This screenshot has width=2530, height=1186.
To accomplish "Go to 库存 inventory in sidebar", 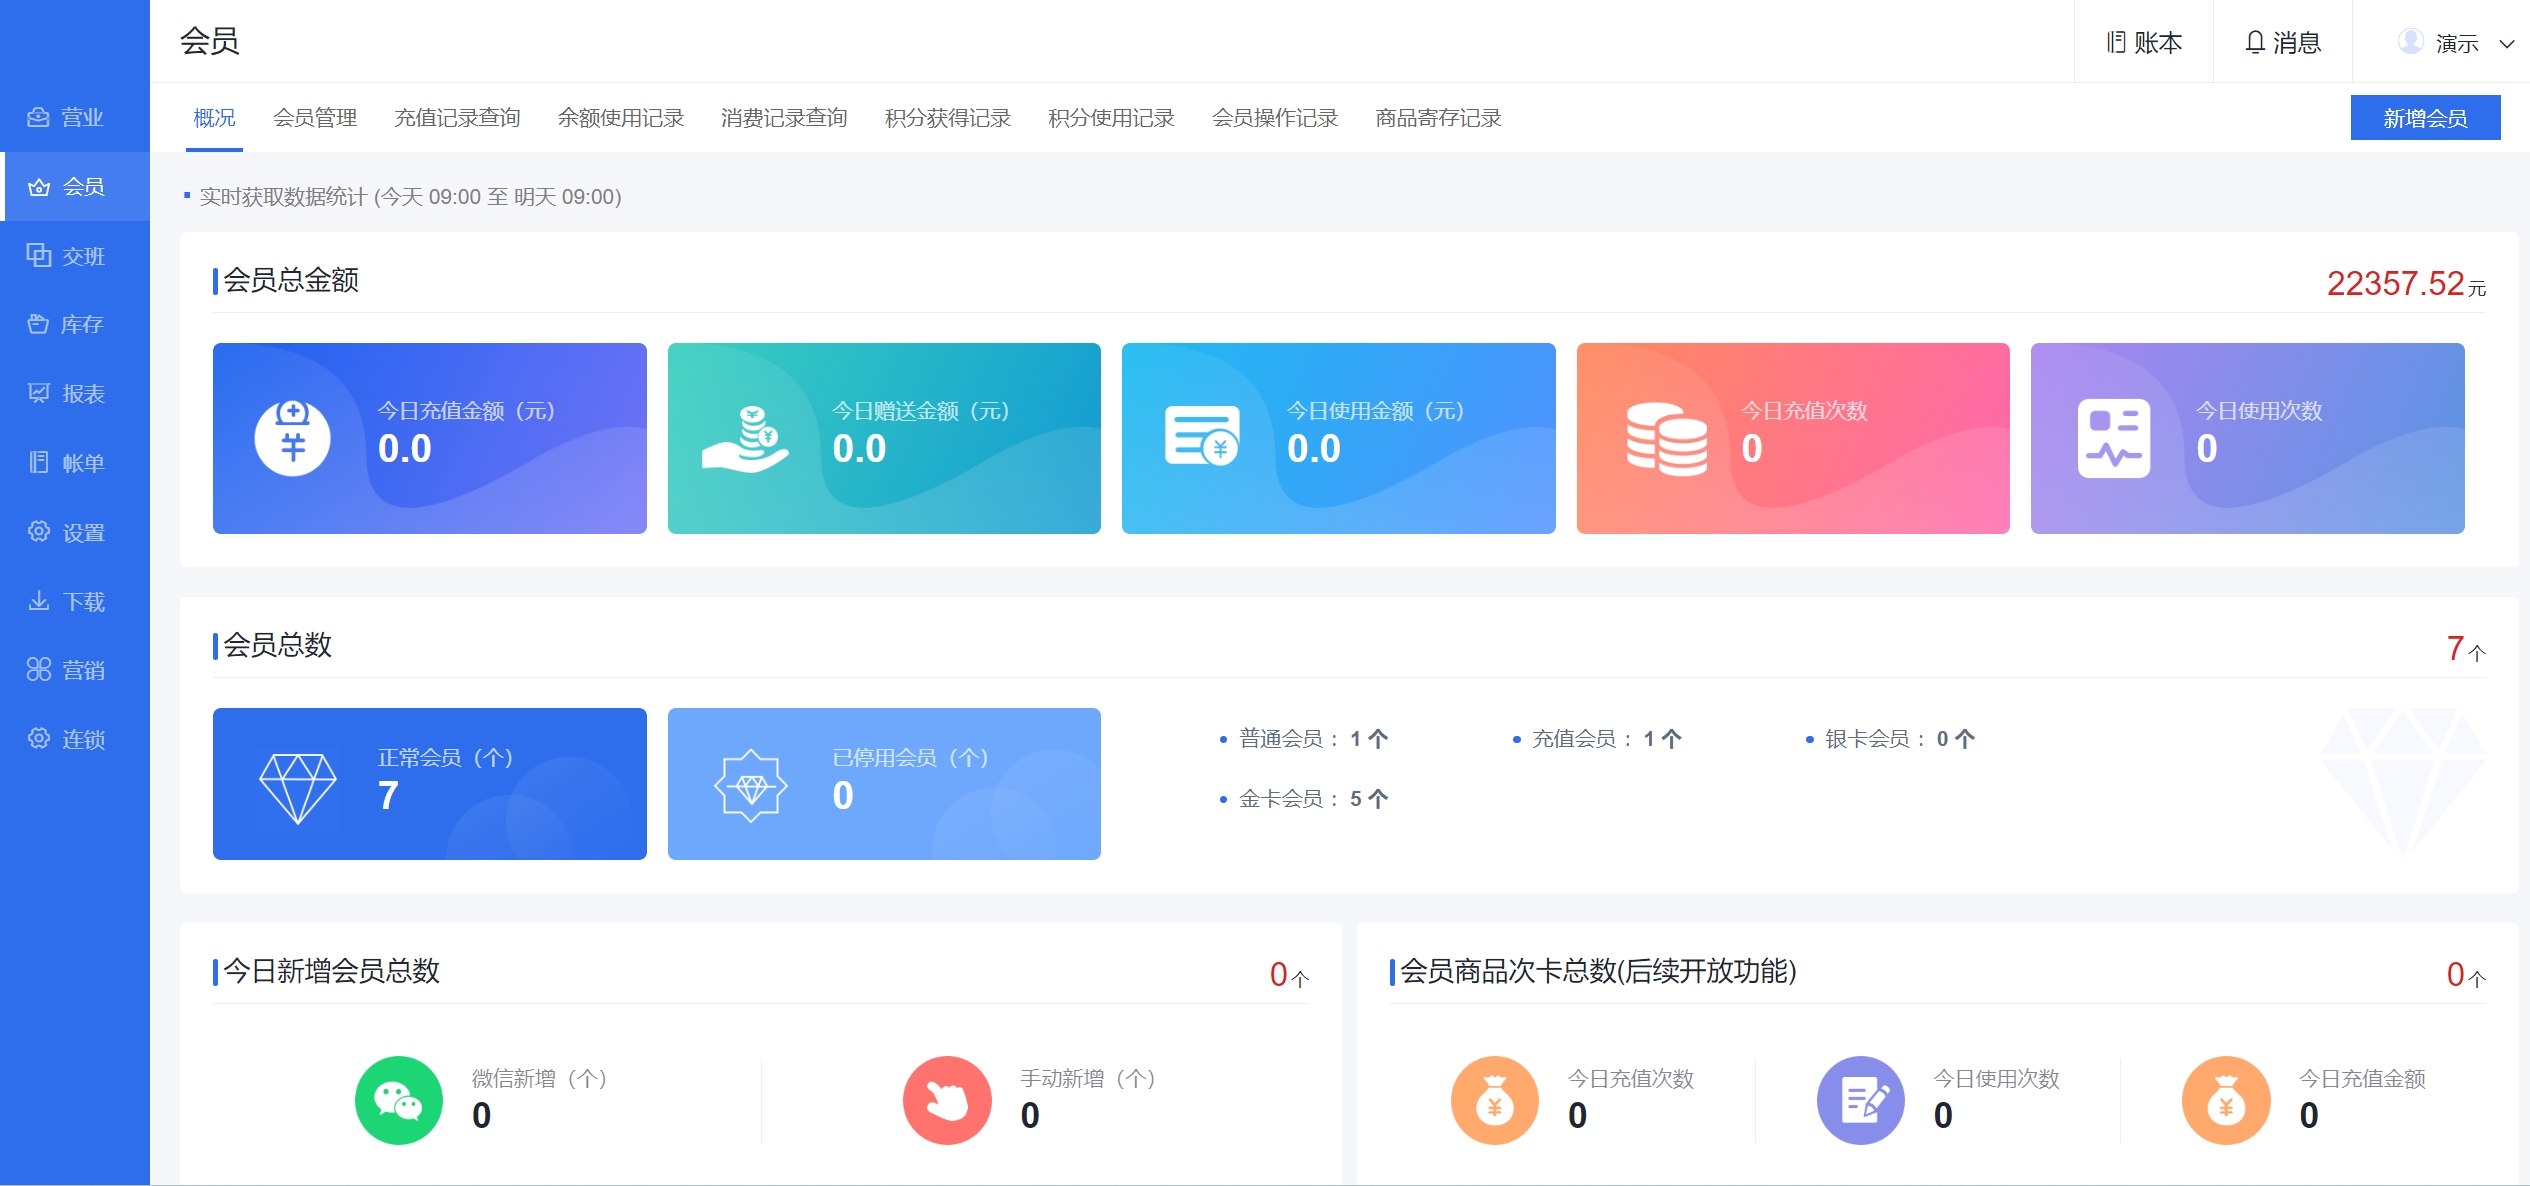I will 66,324.
